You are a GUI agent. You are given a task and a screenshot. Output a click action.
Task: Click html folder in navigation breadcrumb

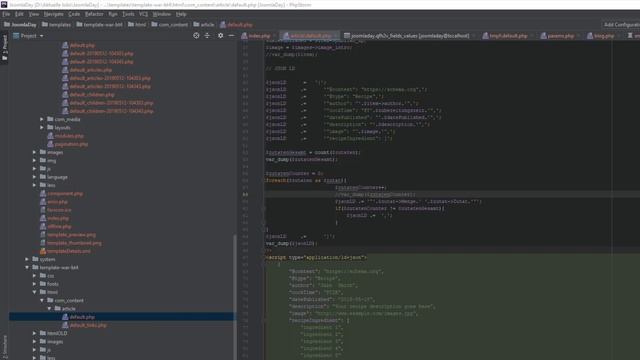[137, 24]
